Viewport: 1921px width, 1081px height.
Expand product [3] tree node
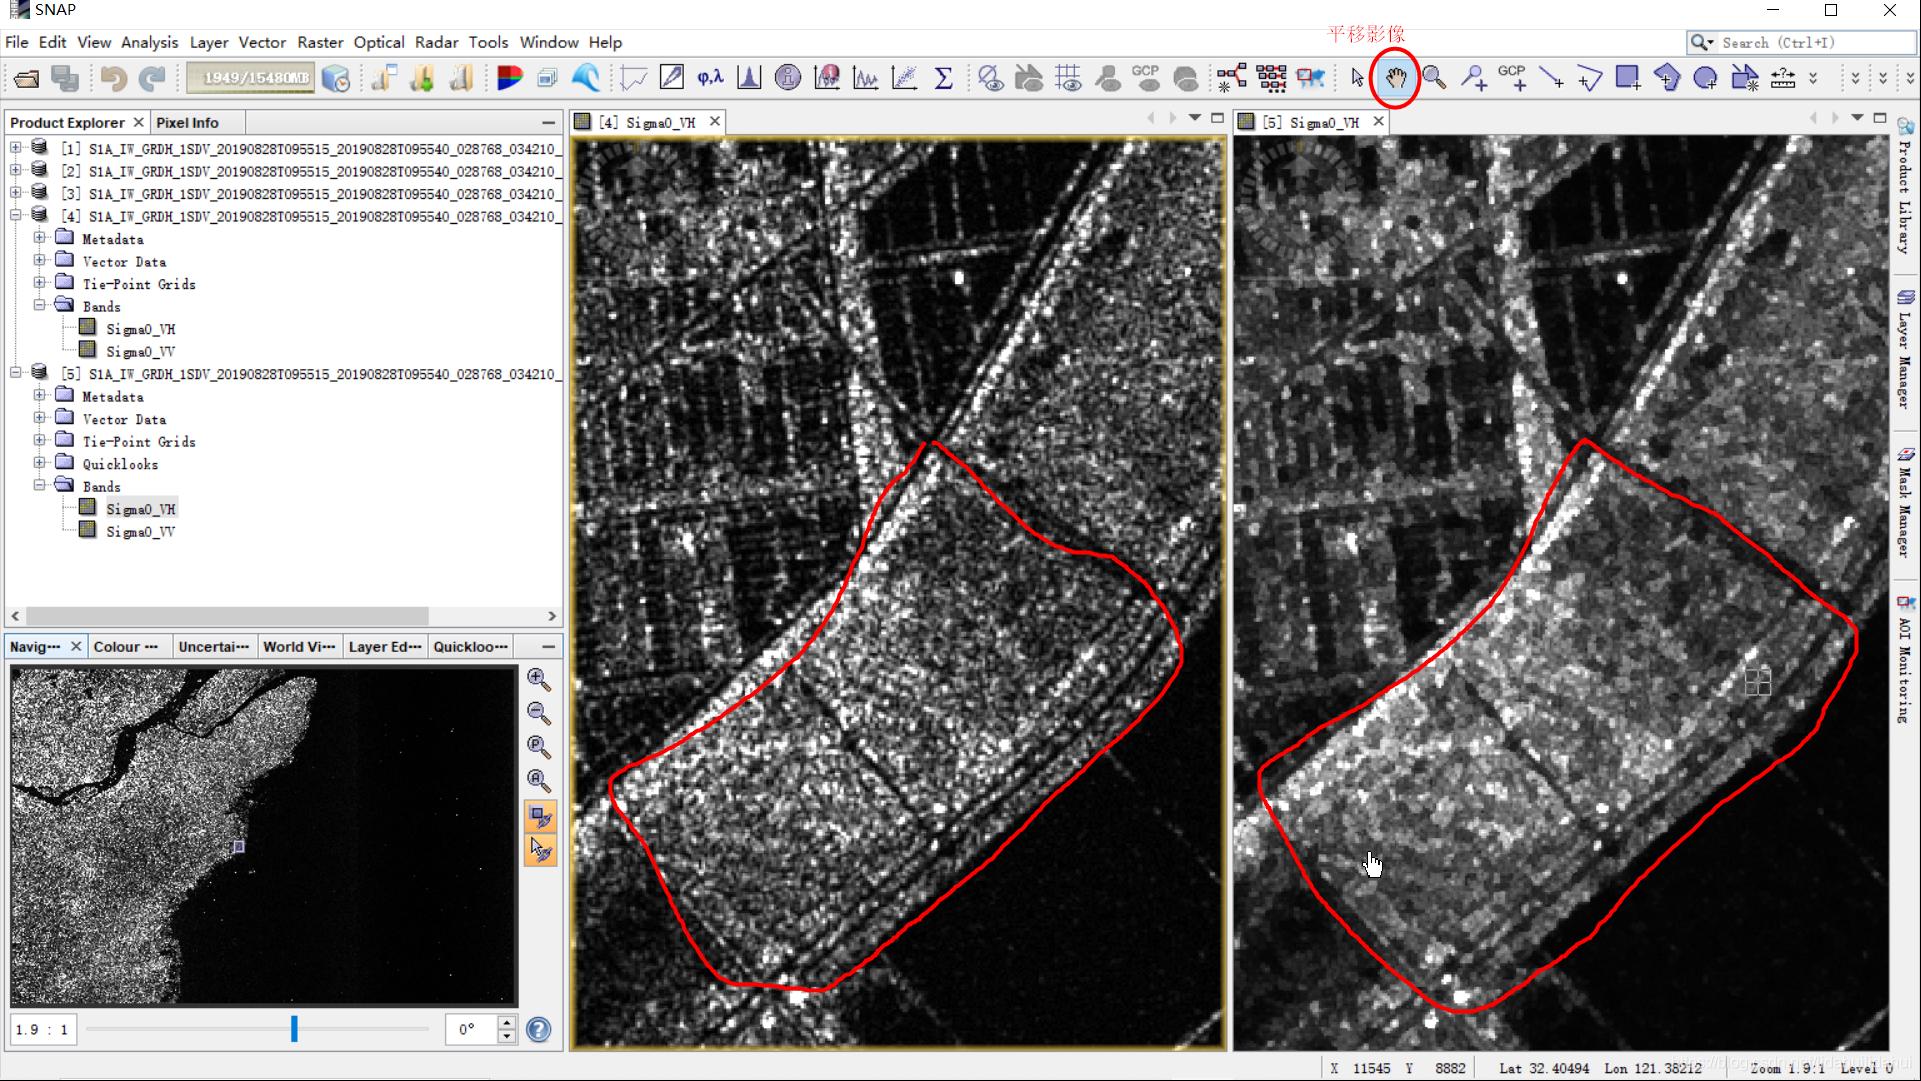click(x=16, y=193)
